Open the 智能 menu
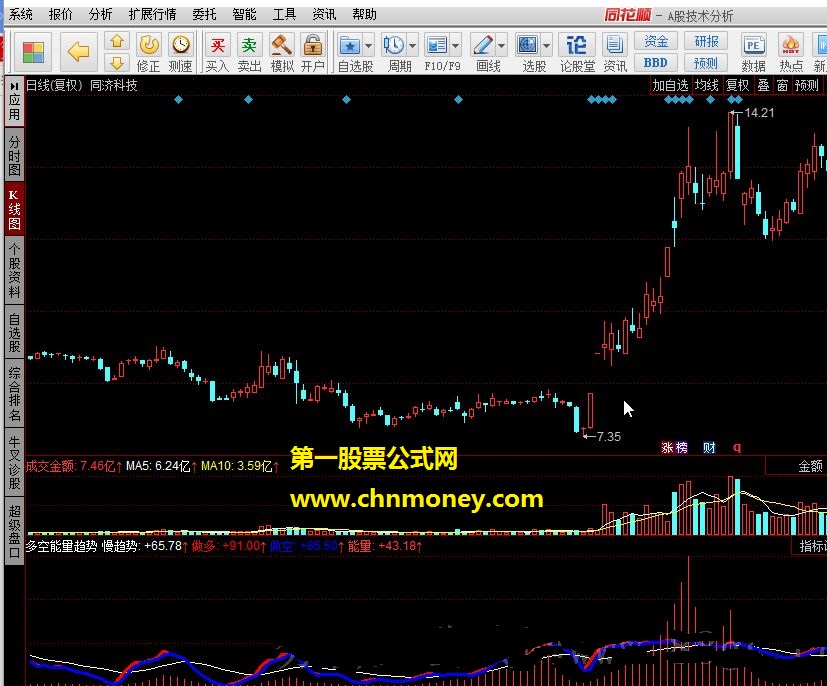 point(244,14)
